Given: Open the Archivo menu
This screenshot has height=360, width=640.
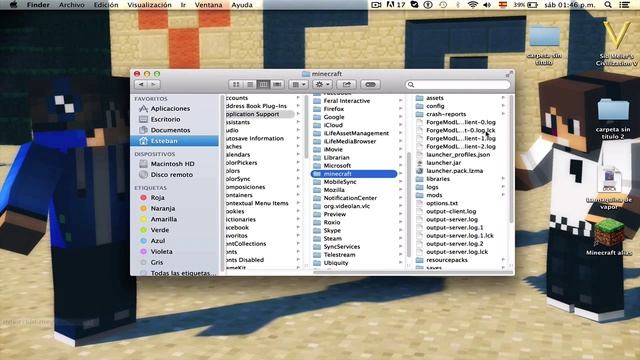Looking at the screenshot, I should tap(71, 5).
